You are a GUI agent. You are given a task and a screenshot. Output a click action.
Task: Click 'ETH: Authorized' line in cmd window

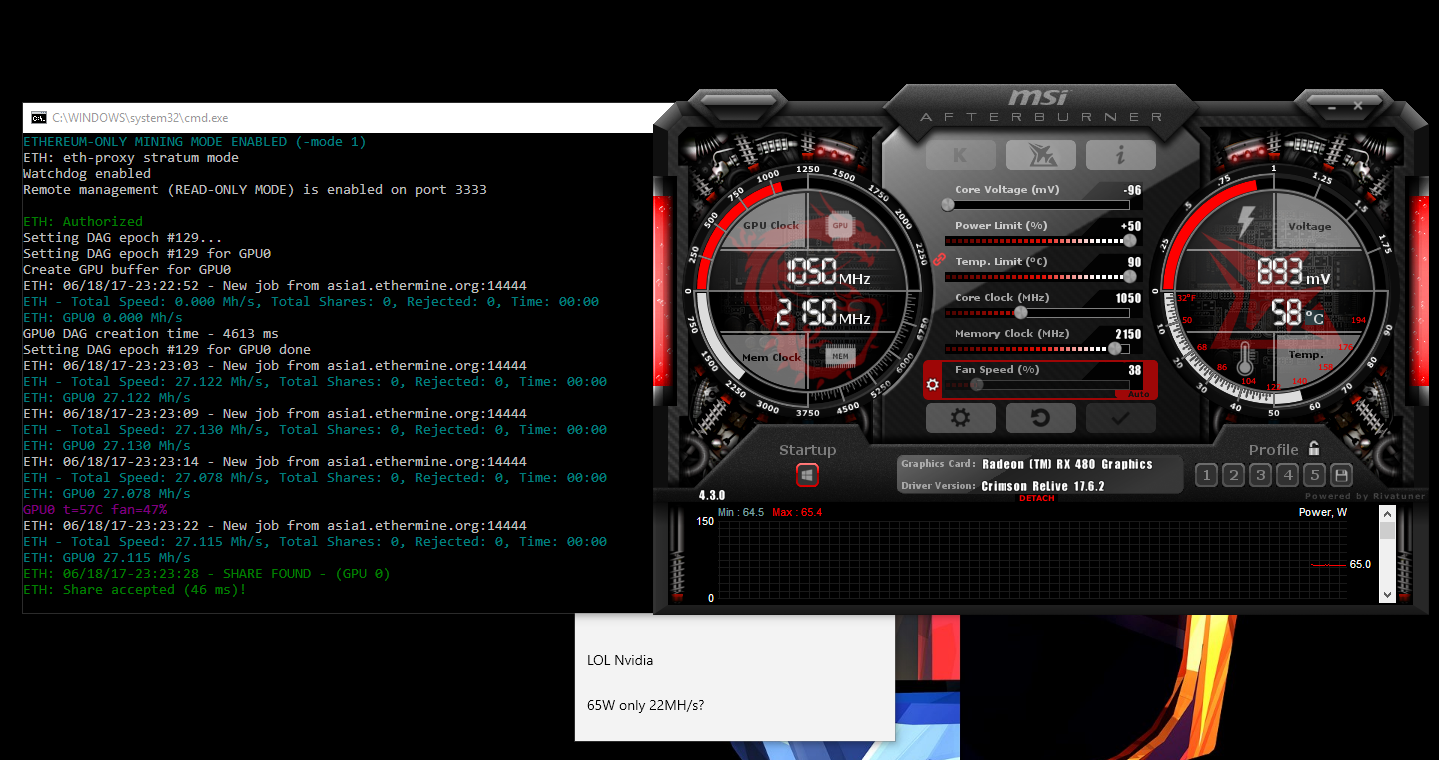coord(83,222)
